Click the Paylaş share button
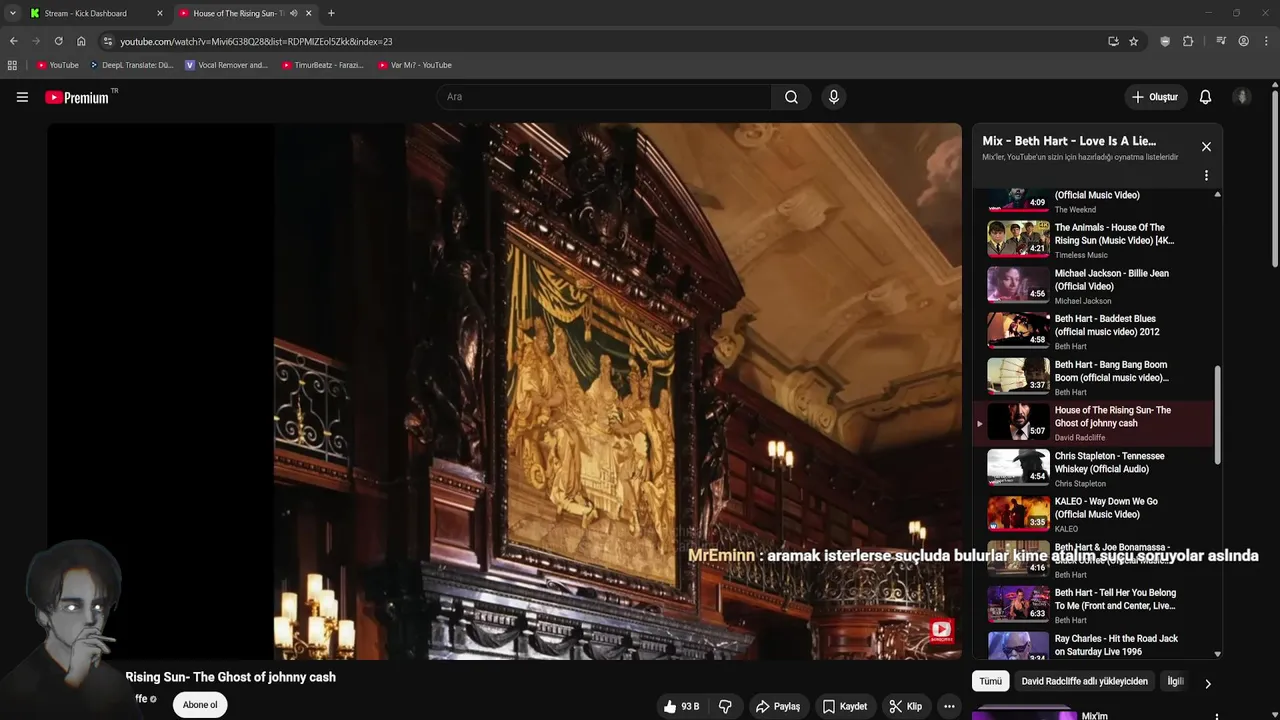 (x=778, y=706)
